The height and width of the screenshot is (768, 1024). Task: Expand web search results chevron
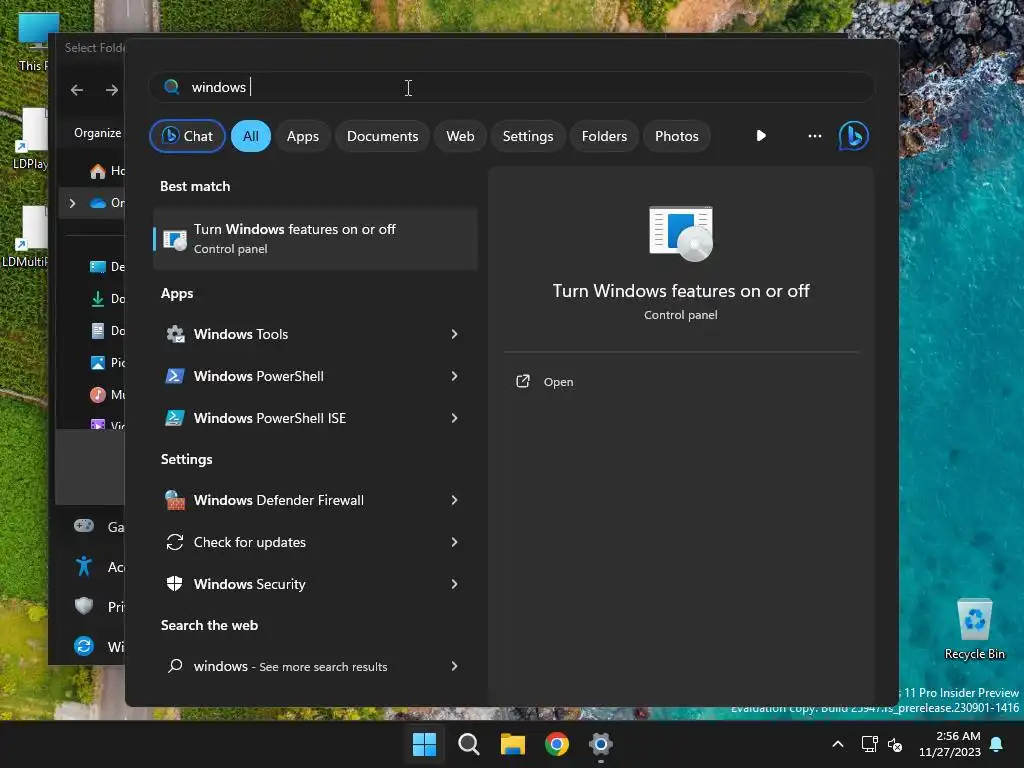coord(455,666)
